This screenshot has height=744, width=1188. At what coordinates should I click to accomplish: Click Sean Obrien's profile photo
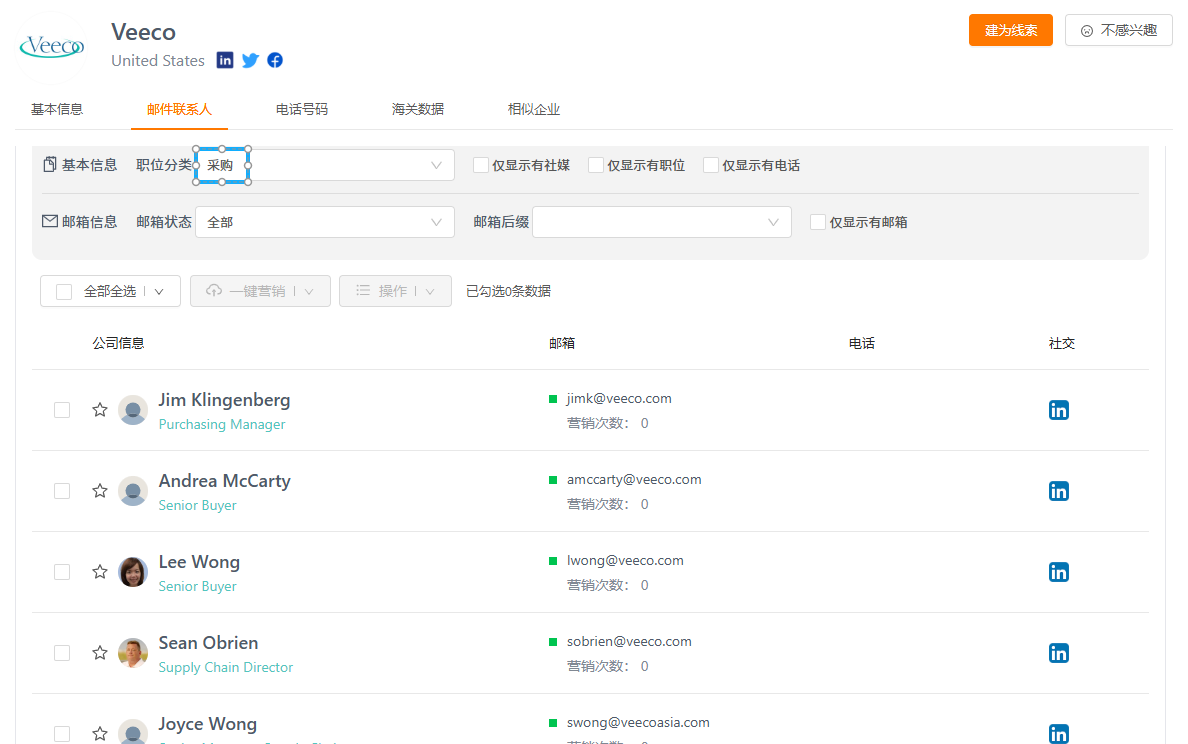133,653
